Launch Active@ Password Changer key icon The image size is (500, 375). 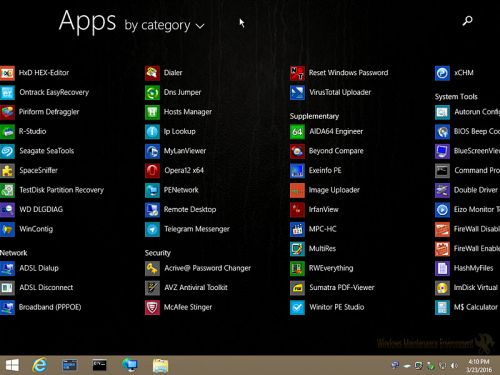pyautogui.click(x=152, y=268)
